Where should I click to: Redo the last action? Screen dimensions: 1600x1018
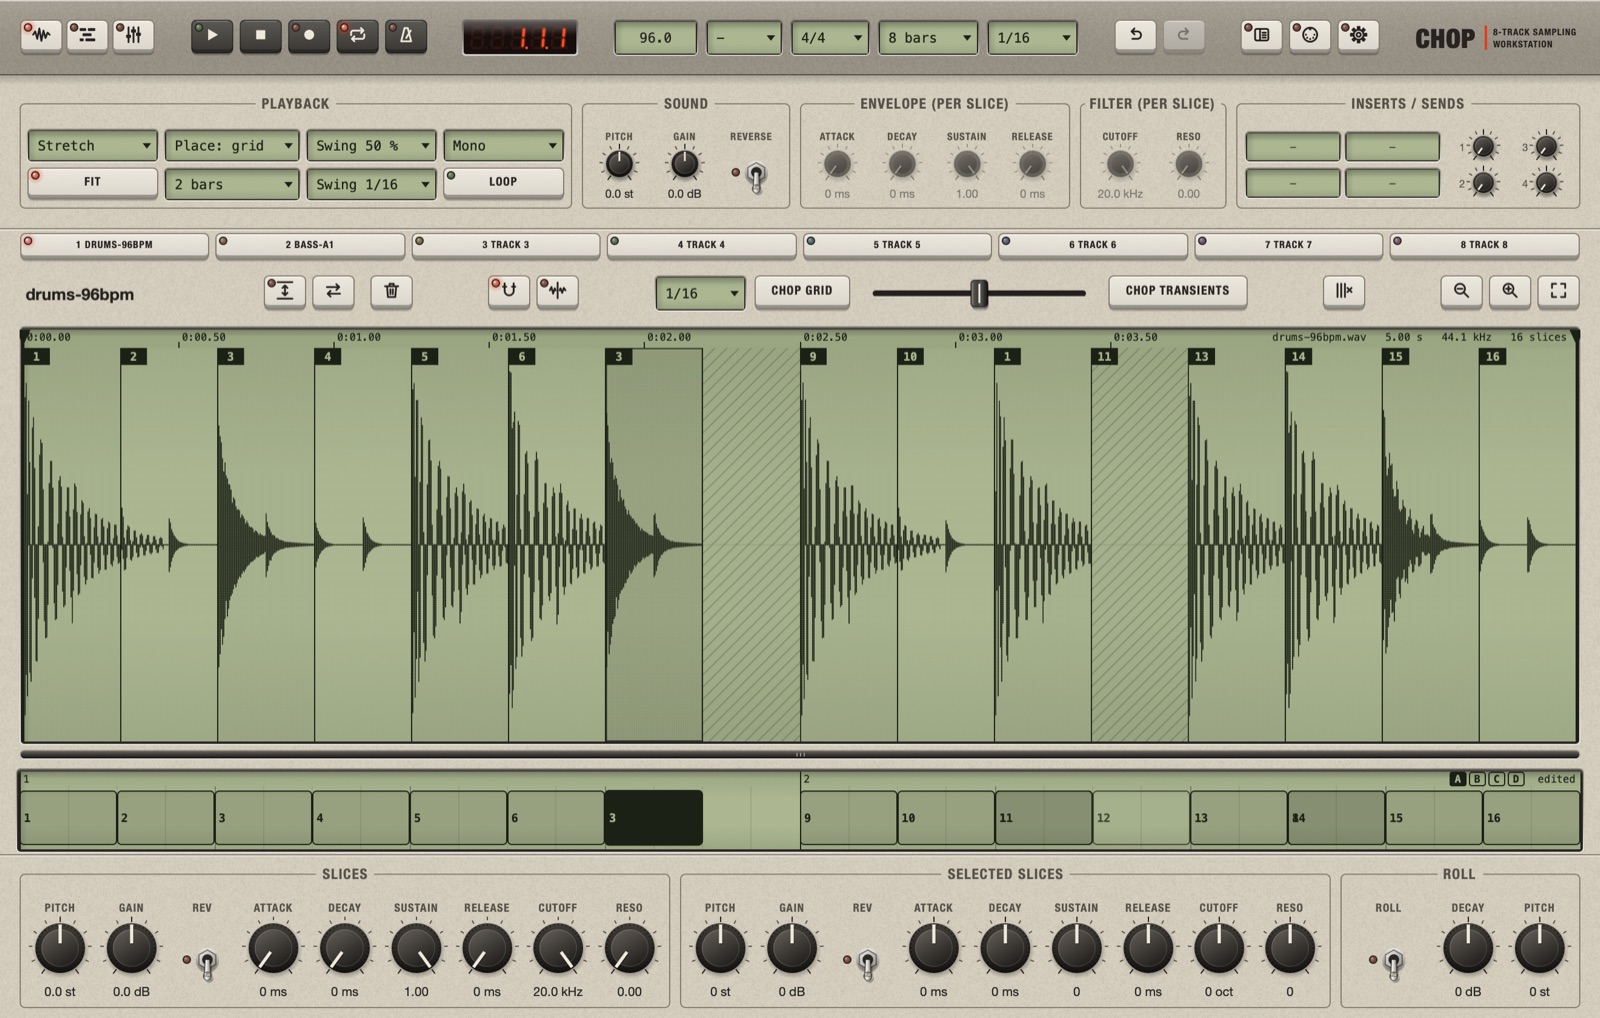coord(1183,36)
